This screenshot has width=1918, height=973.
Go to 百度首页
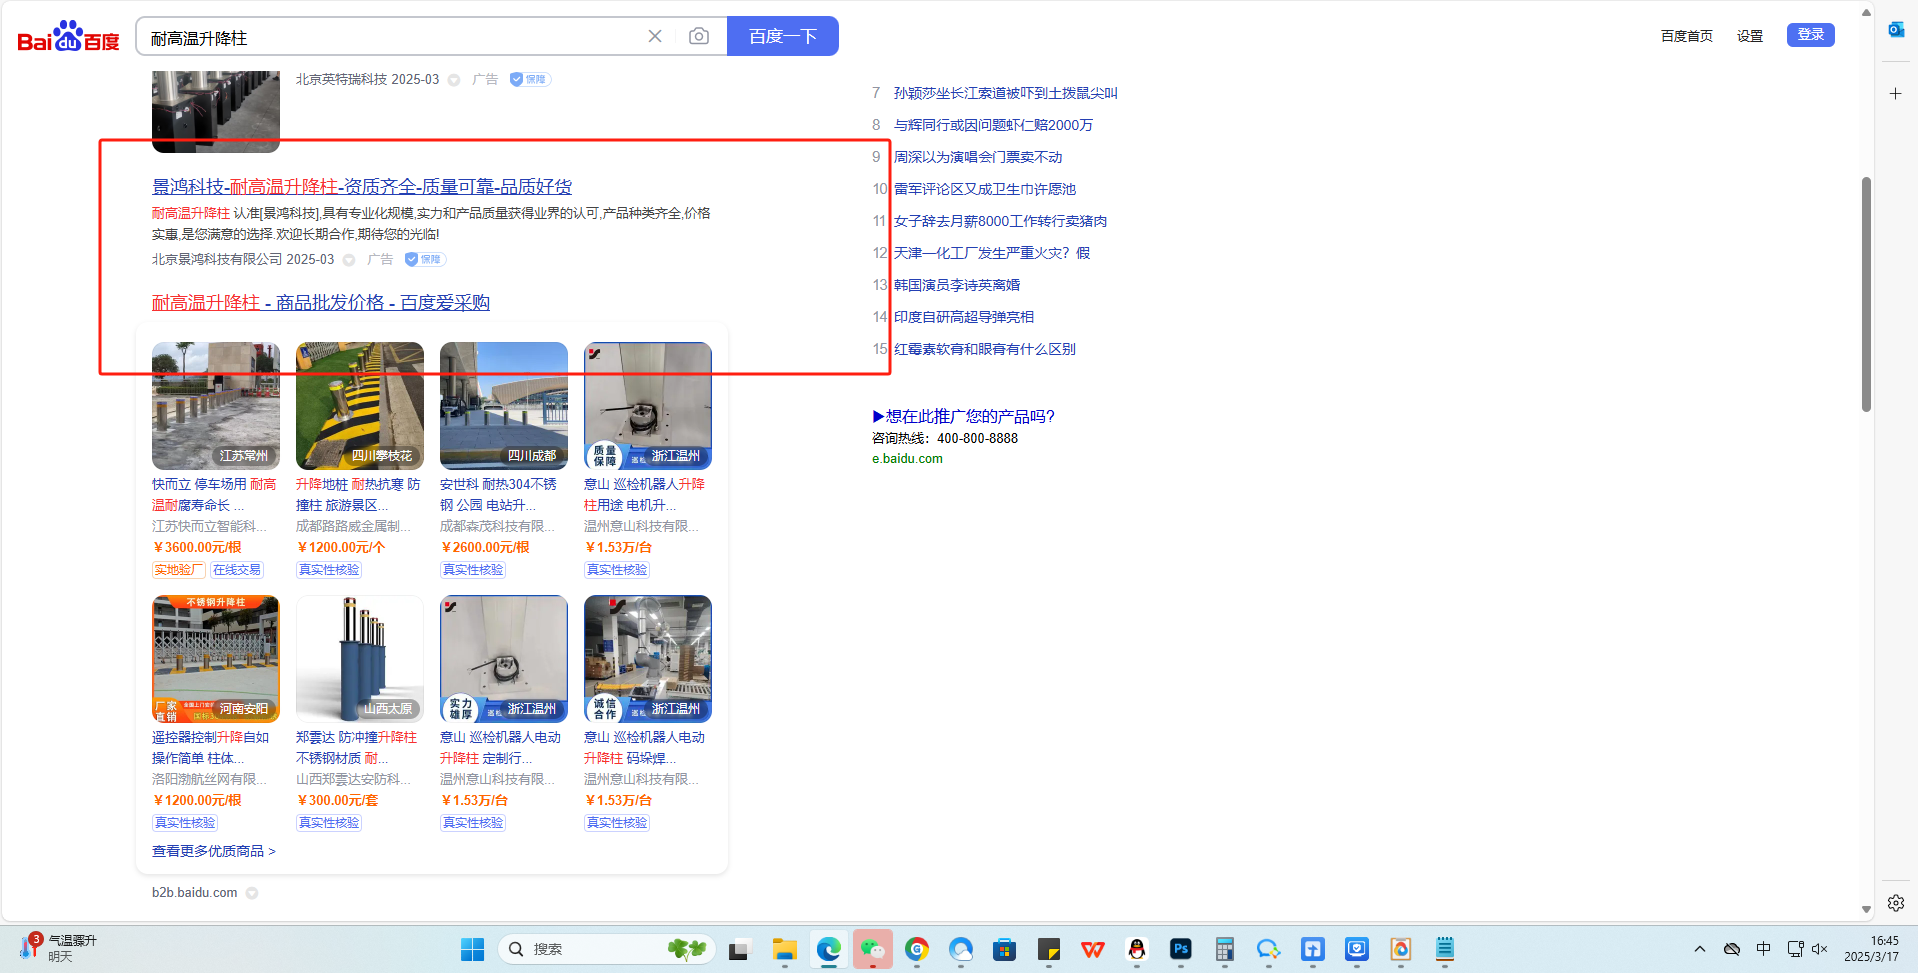point(1686,36)
